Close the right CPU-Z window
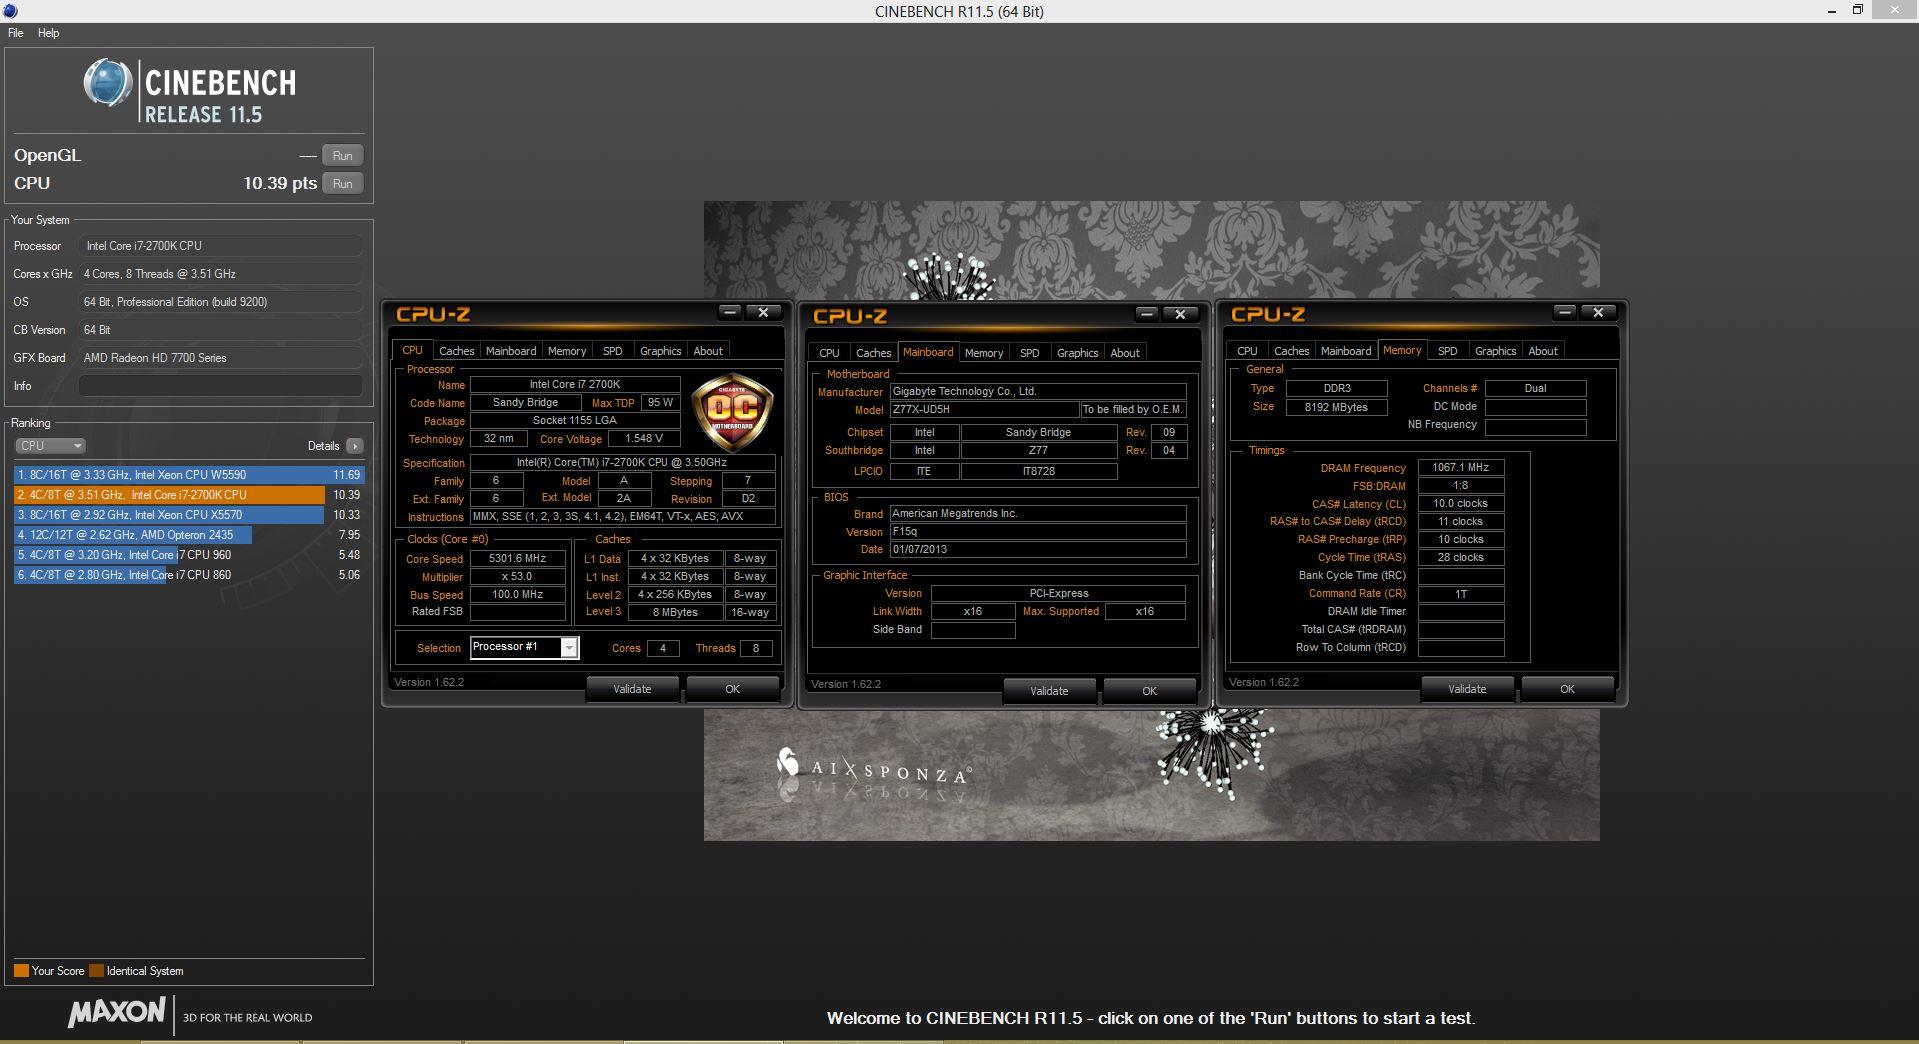 (x=1598, y=313)
